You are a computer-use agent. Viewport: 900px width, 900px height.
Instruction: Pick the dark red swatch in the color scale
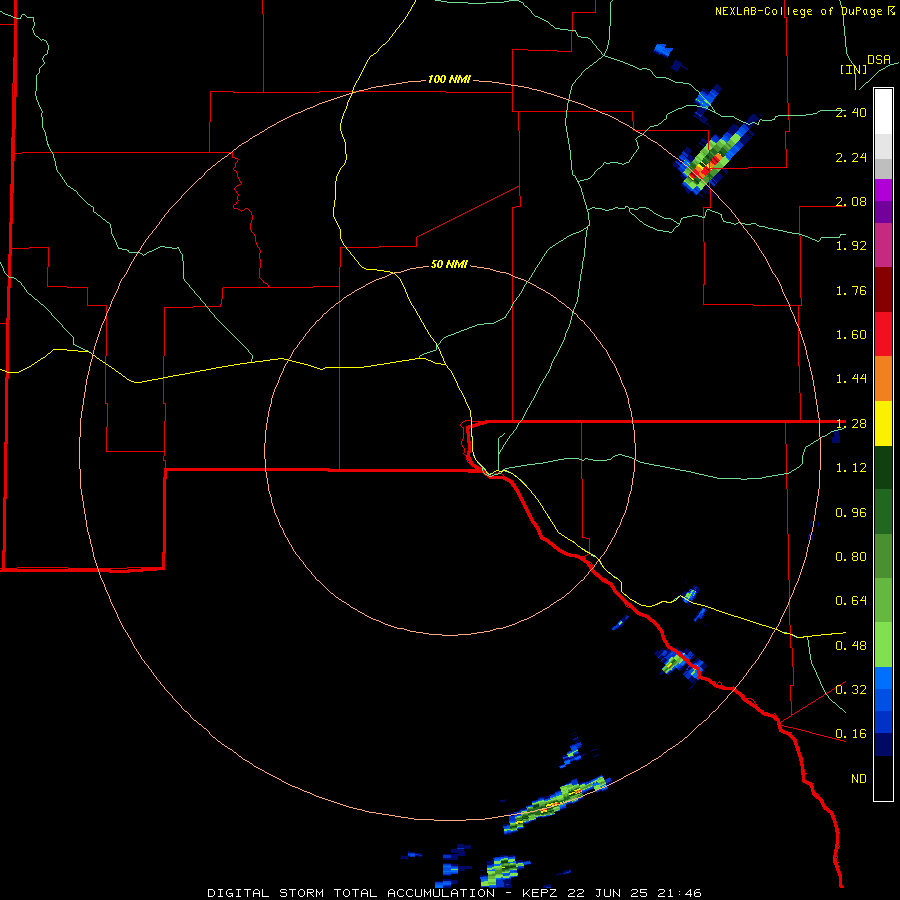[x=883, y=290]
